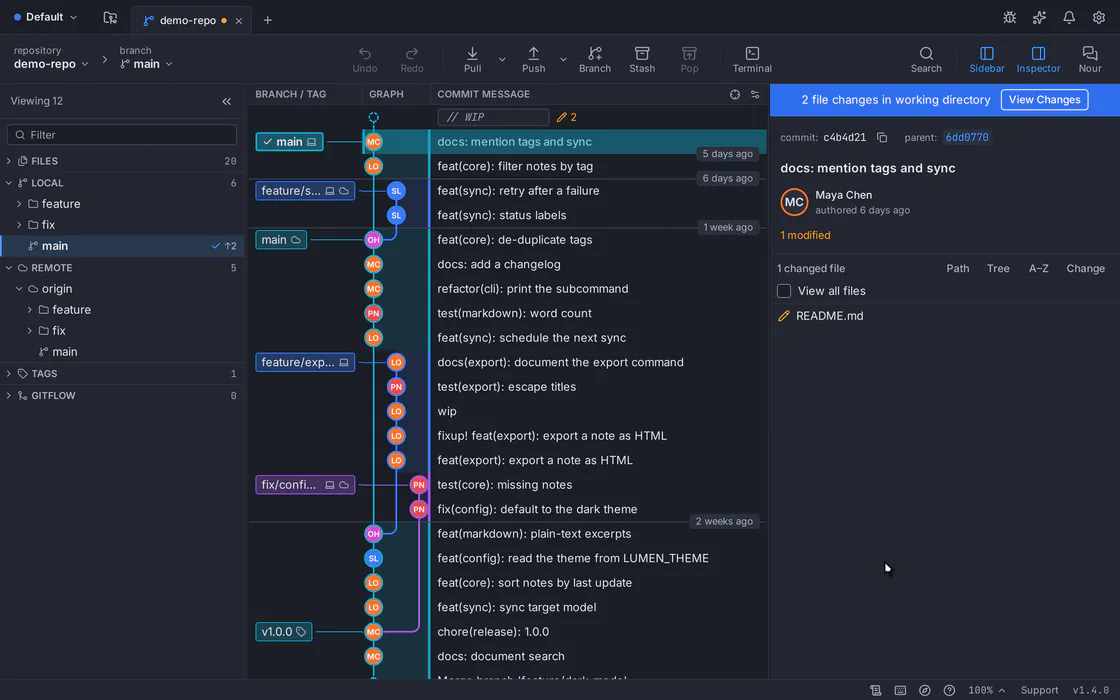Click the bug report icon in top bar
Viewport: 1120px width, 700px height.
(1009, 18)
